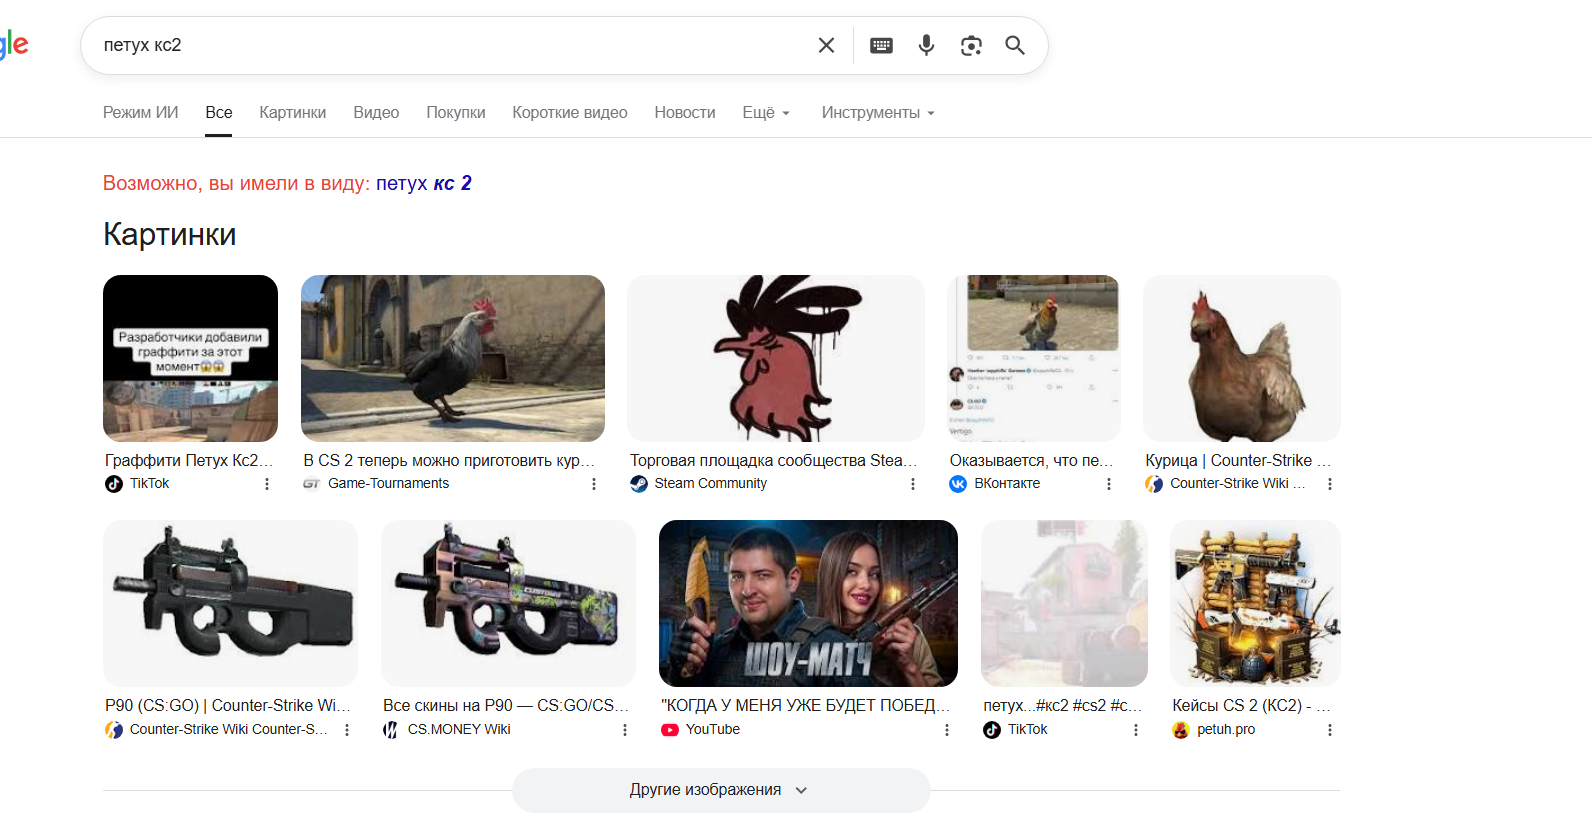Image resolution: width=1592 pixels, height=816 pixels.
Task: Click the petuh.pro favicon
Action: pos(1181,730)
